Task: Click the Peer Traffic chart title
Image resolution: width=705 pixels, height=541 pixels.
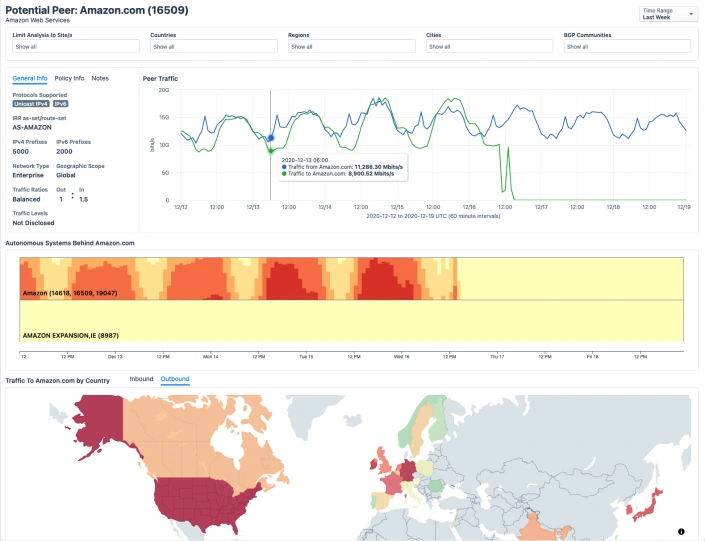Action: (x=160, y=79)
